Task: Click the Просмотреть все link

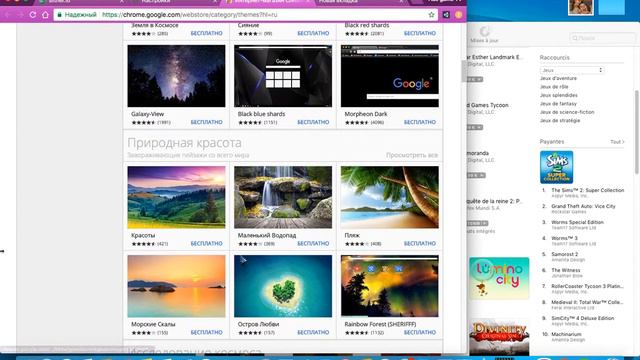Action: [412, 155]
